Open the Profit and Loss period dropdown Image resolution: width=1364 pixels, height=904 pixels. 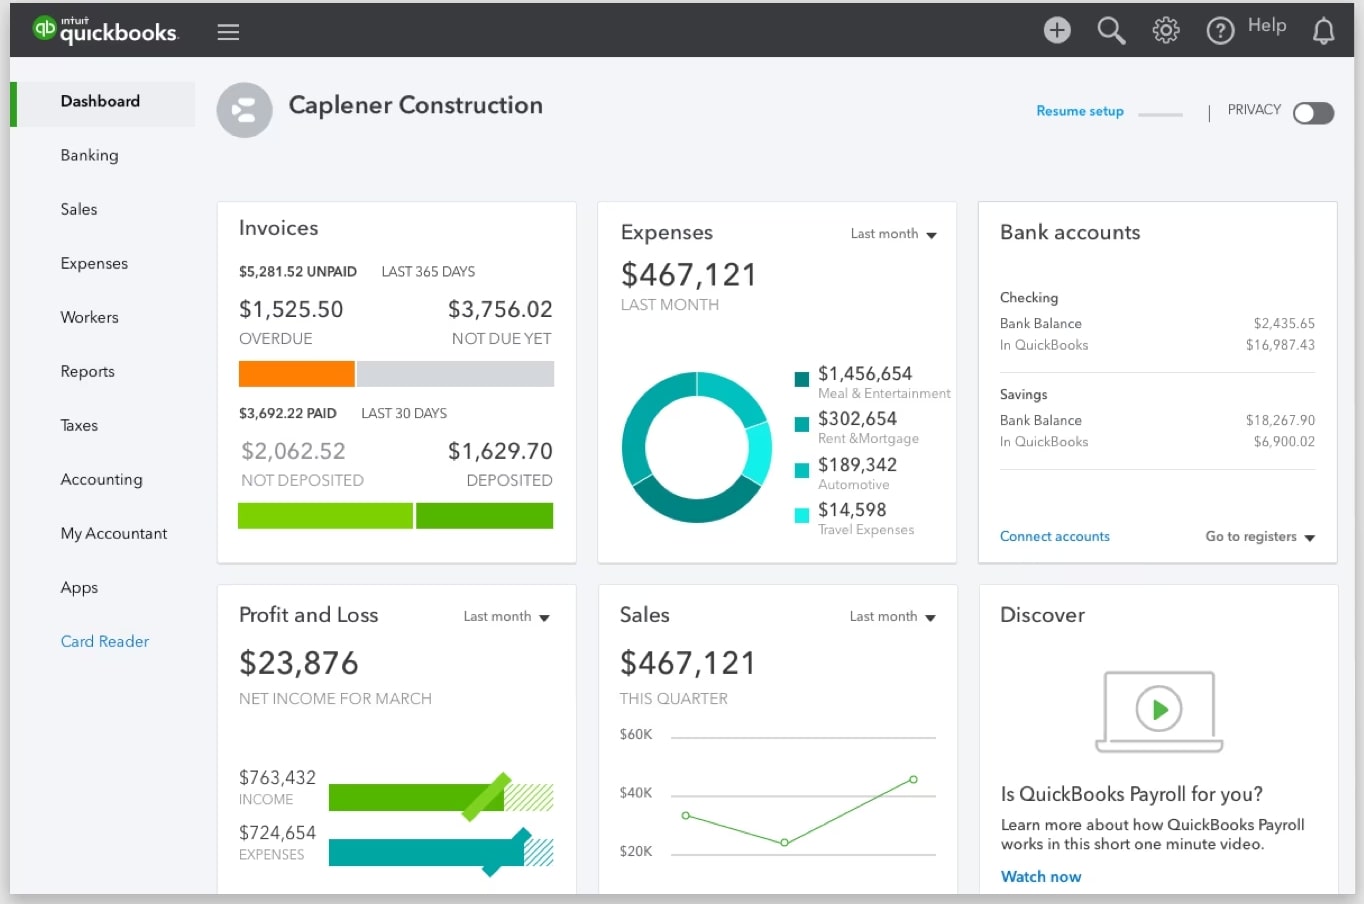click(x=506, y=617)
